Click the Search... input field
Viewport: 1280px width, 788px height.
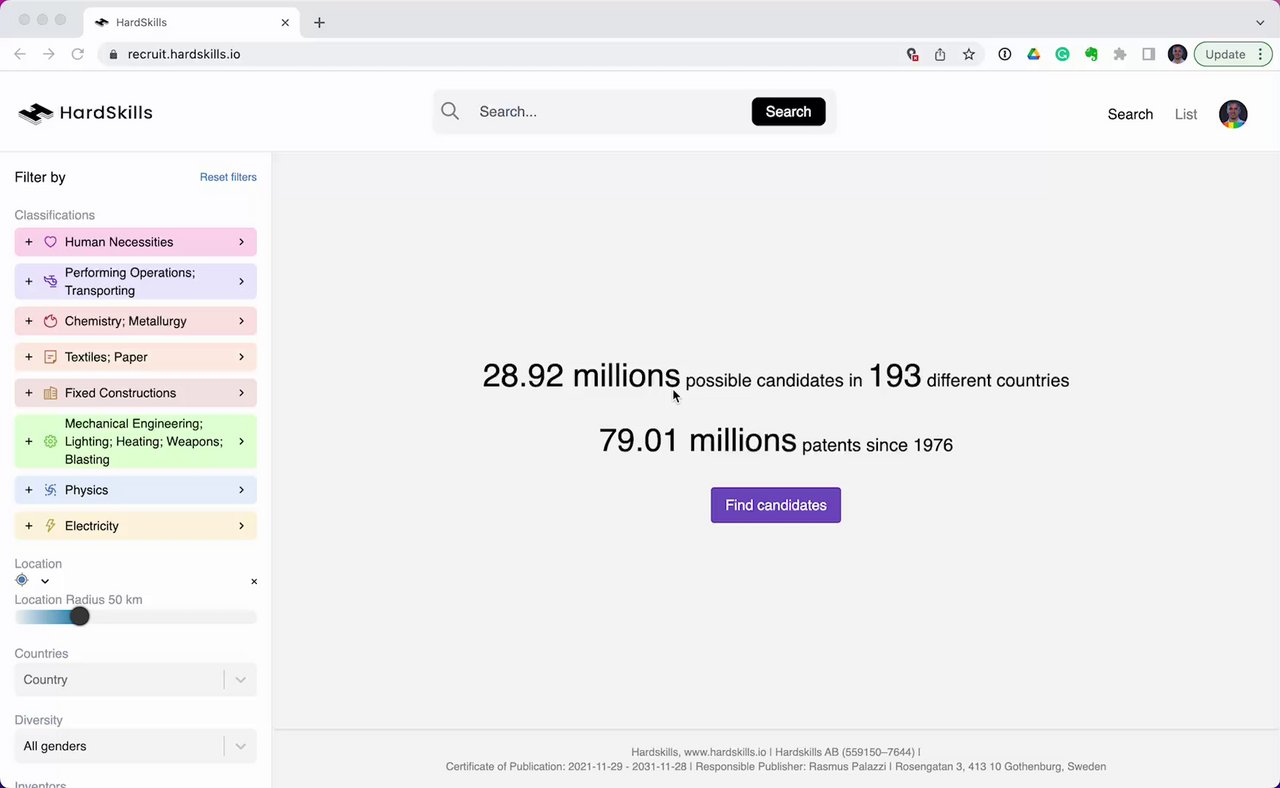tap(608, 112)
